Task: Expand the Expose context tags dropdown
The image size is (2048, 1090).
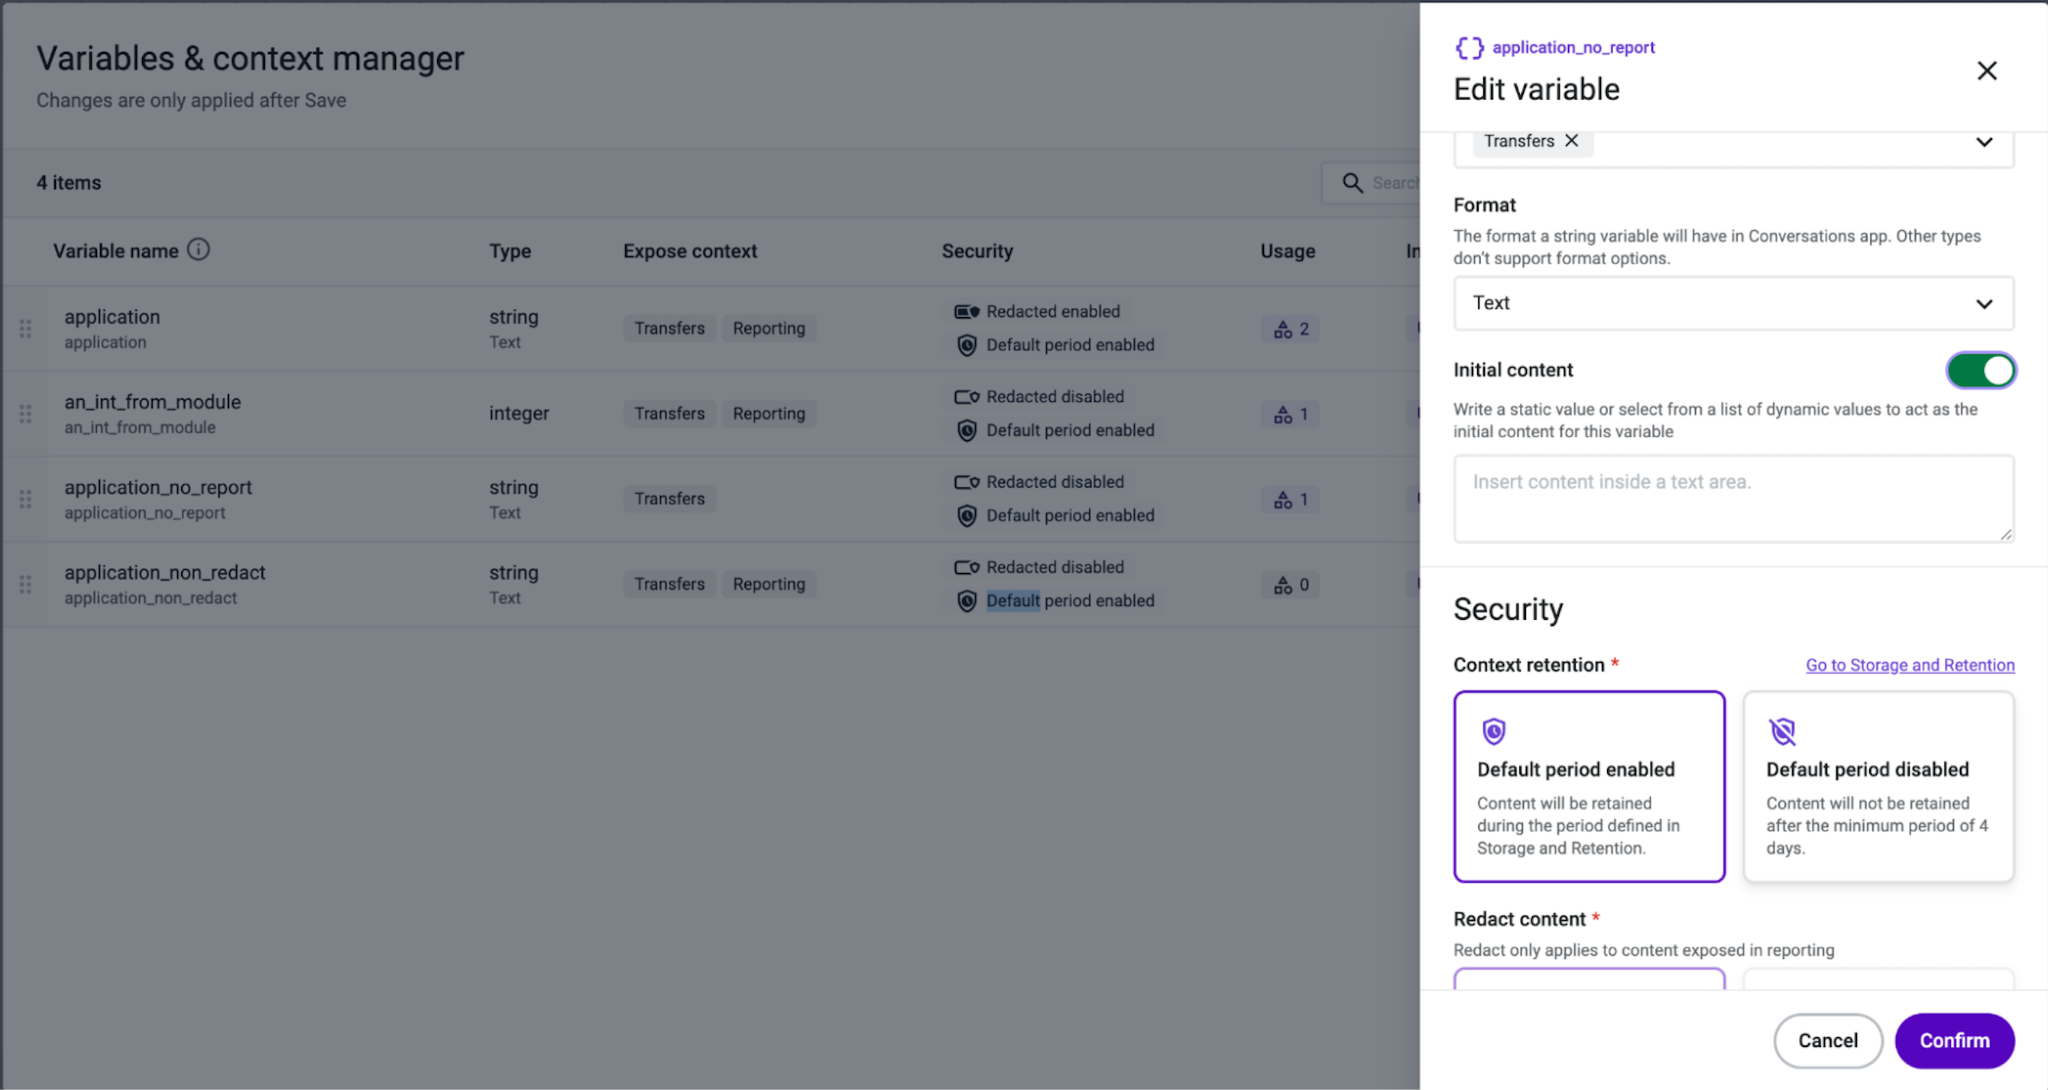Action: click(1984, 142)
